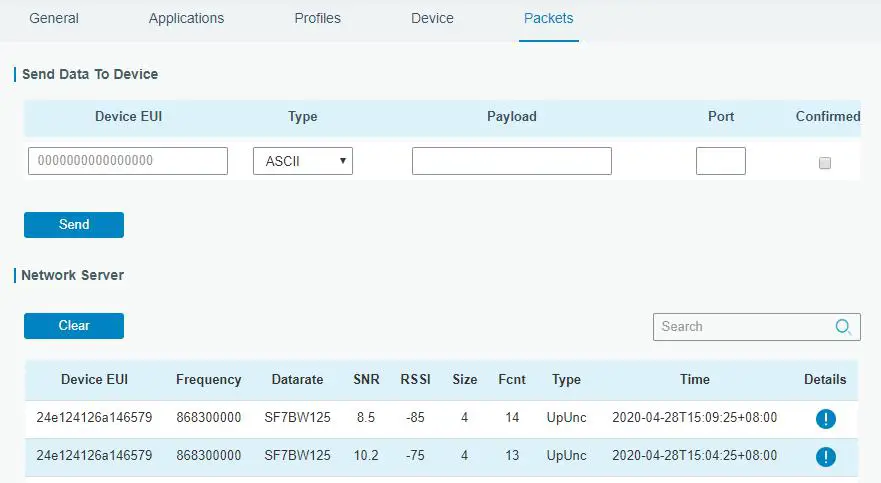Click the Frequency column header

pos(208,380)
